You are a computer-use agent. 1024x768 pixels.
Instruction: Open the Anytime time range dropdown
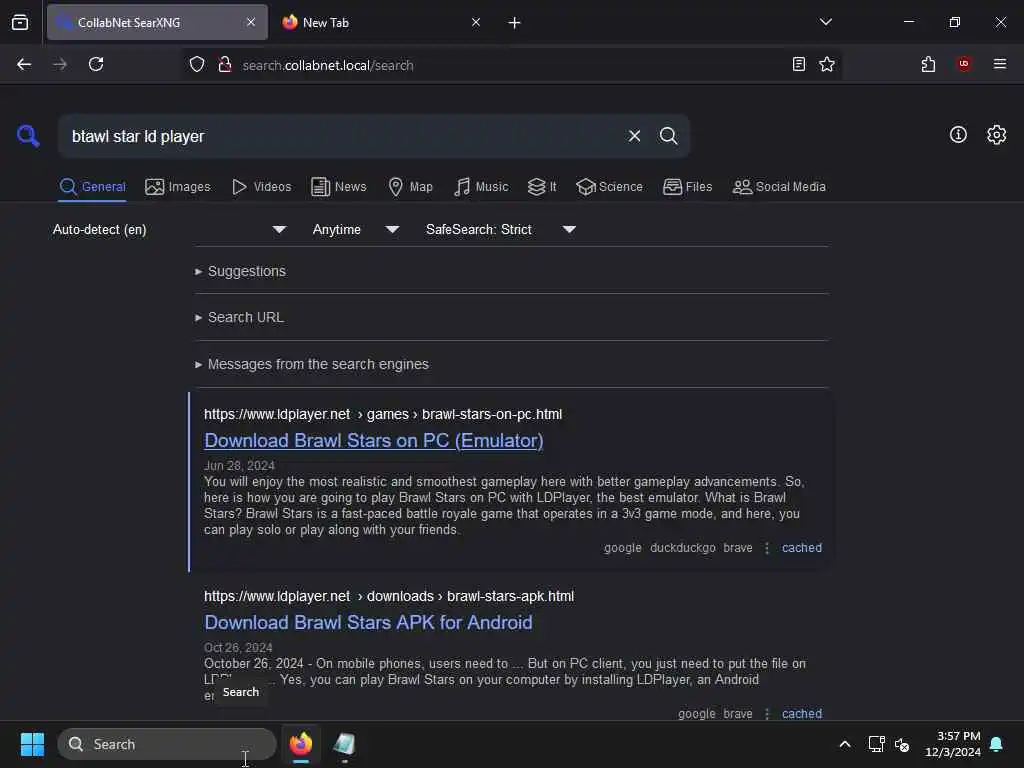(x=355, y=229)
